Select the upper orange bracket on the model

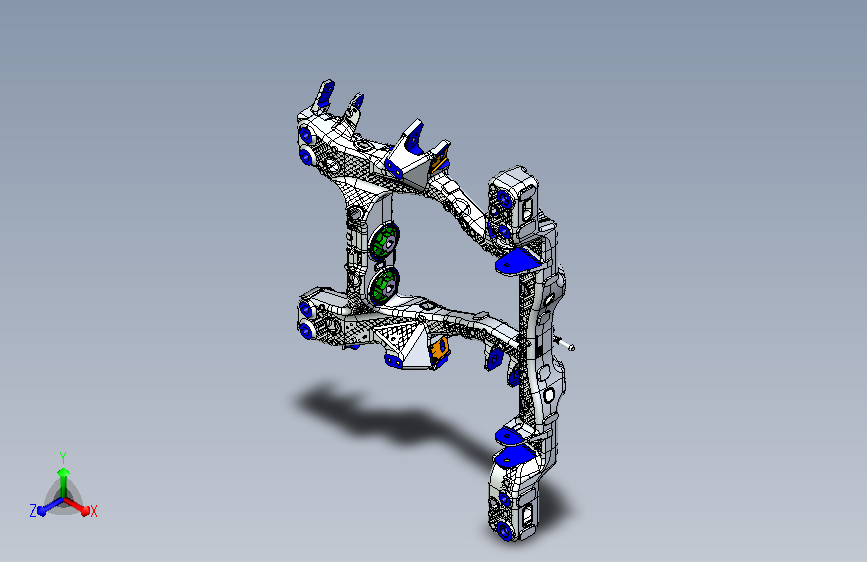click(440, 161)
